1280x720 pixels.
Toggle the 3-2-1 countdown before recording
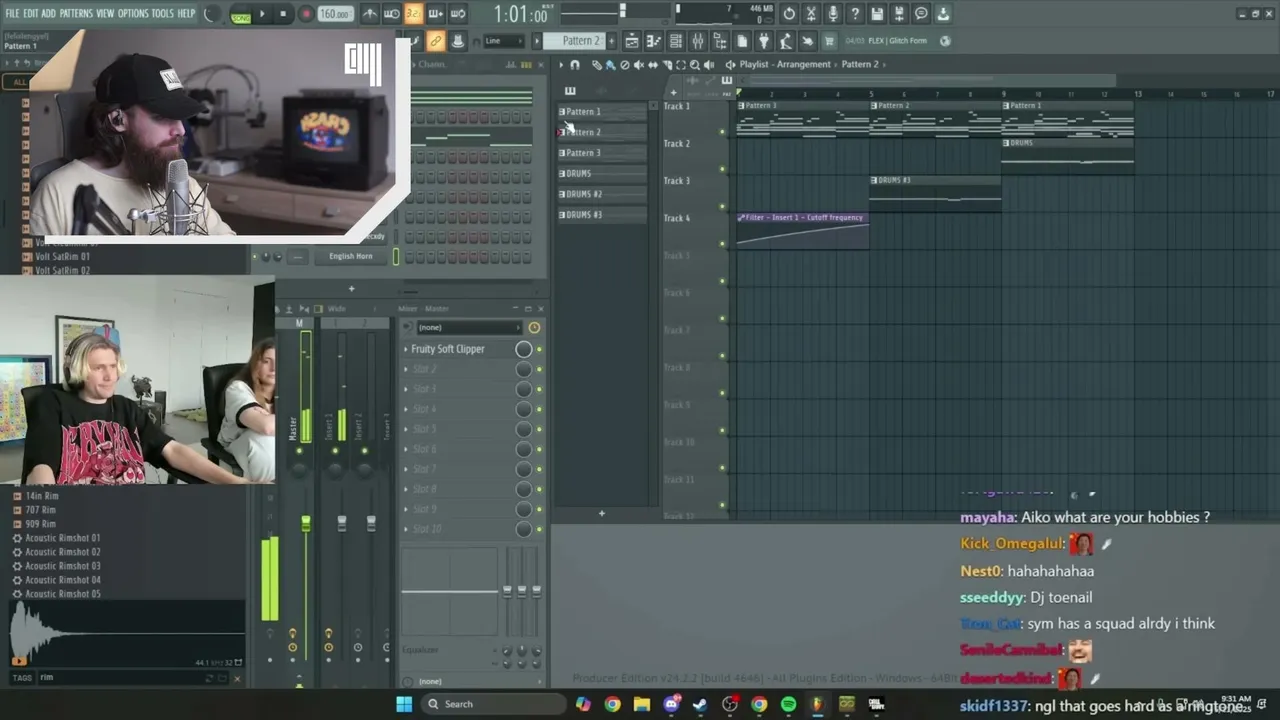point(414,14)
